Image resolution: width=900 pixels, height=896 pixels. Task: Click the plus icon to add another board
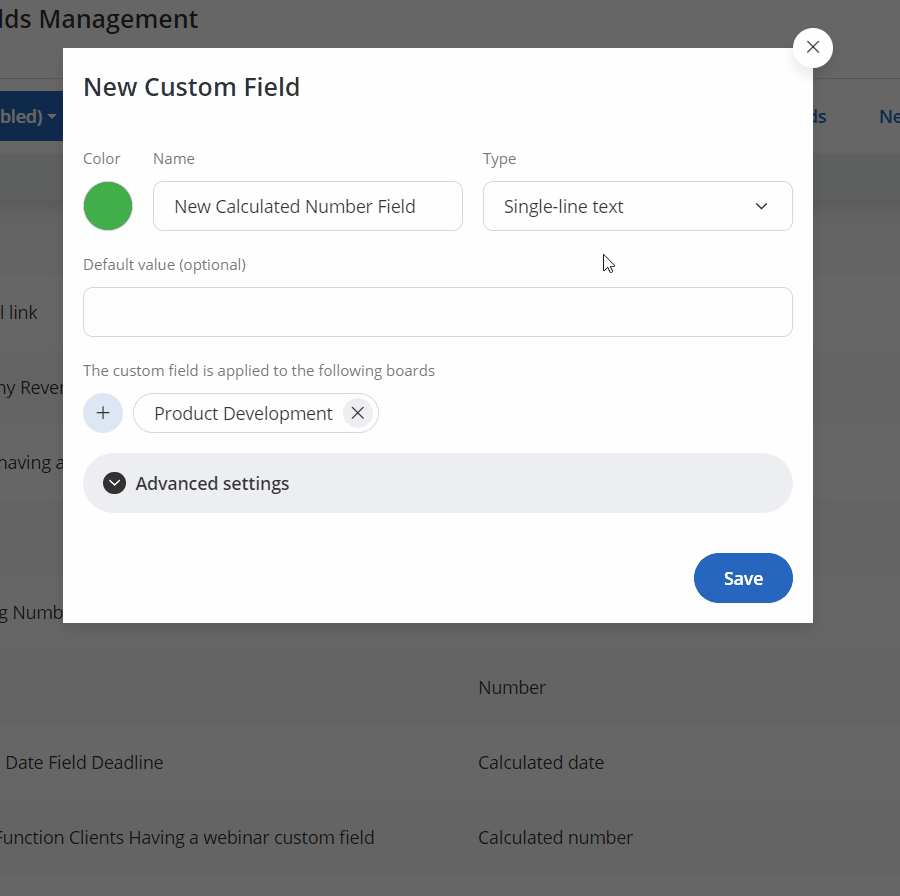pyautogui.click(x=103, y=412)
